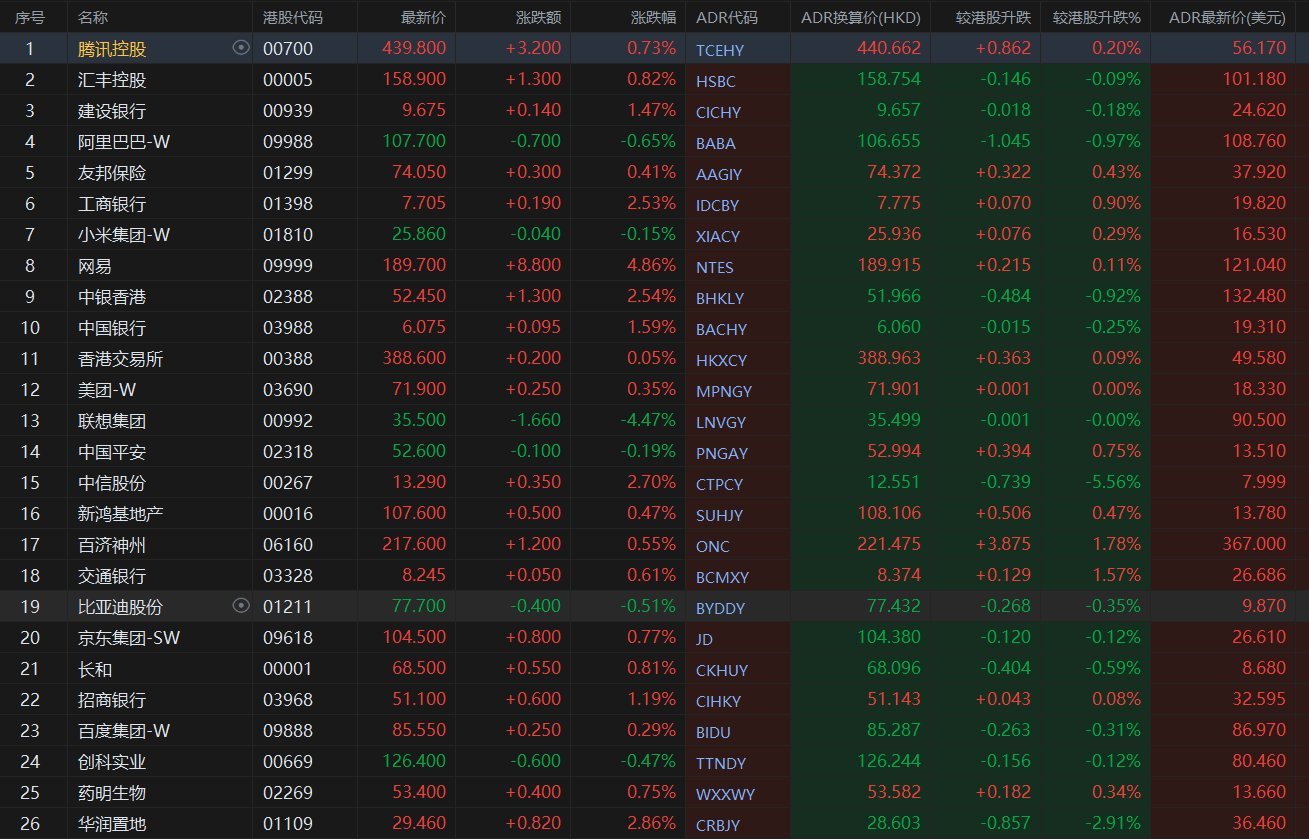The width and height of the screenshot is (1309, 839).
Task: Pick the 中国银行 stock name
Action: pyautogui.click(x=112, y=327)
